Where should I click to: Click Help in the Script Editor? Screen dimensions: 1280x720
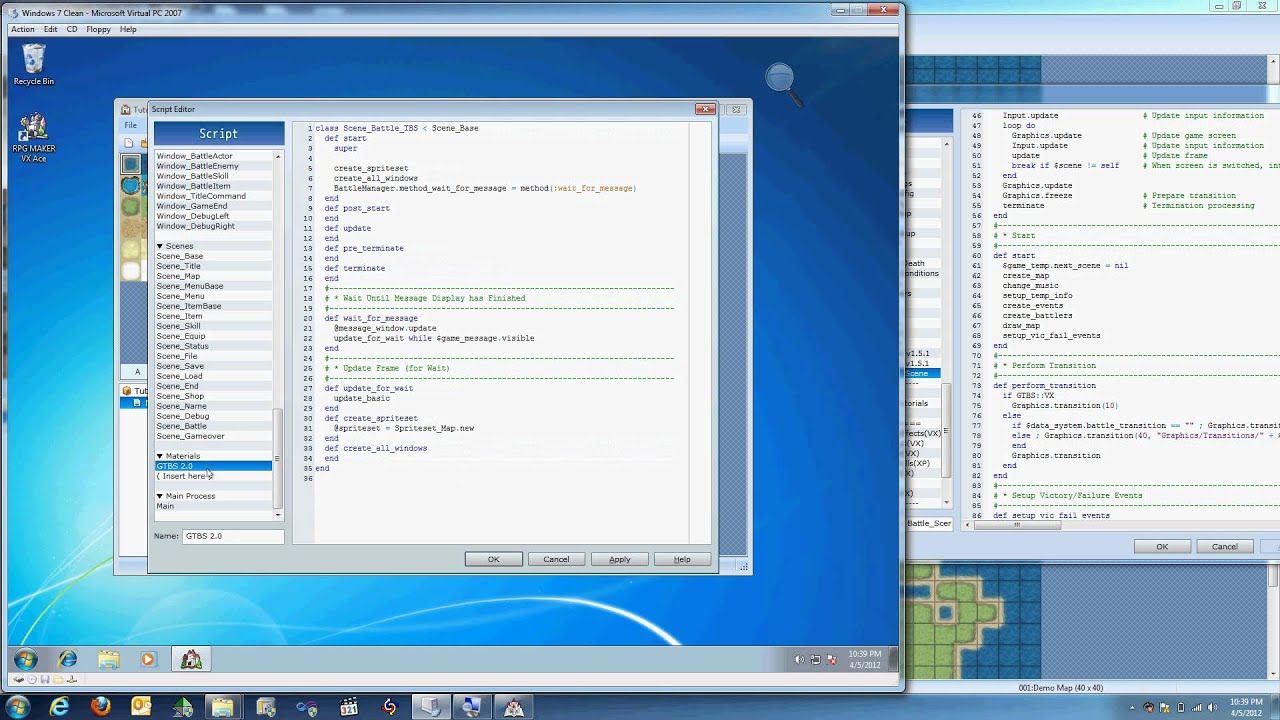(x=682, y=559)
